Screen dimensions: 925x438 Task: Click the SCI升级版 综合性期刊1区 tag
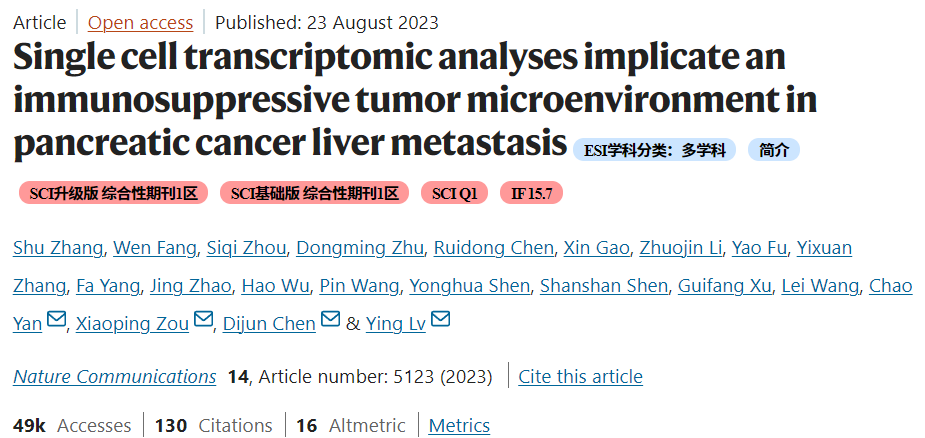click(x=113, y=193)
